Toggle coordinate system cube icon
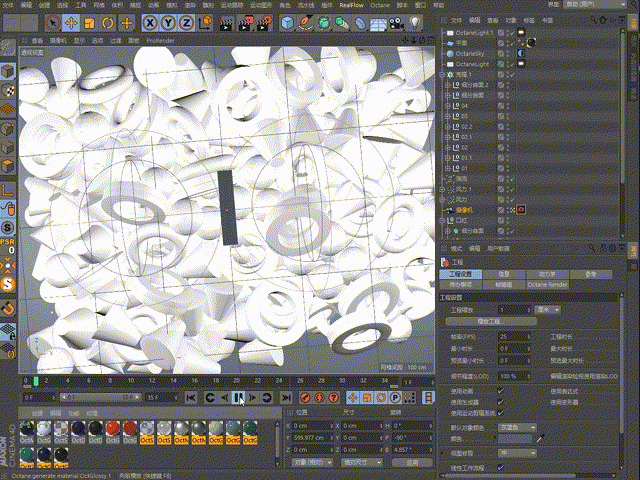 tap(205, 23)
